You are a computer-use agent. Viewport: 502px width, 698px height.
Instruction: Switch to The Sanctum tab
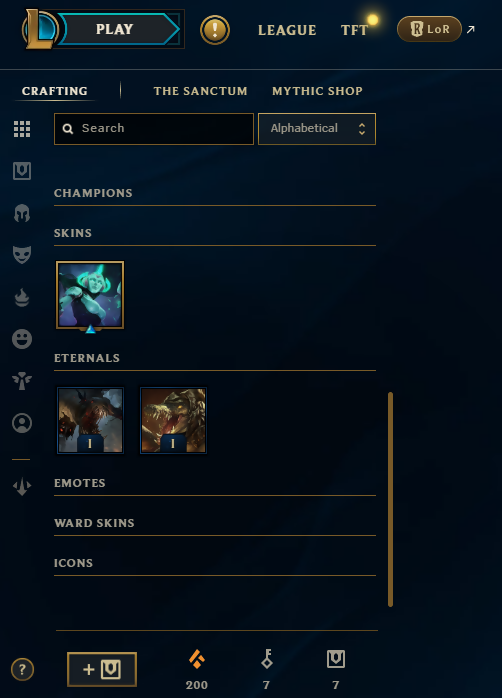pos(200,91)
